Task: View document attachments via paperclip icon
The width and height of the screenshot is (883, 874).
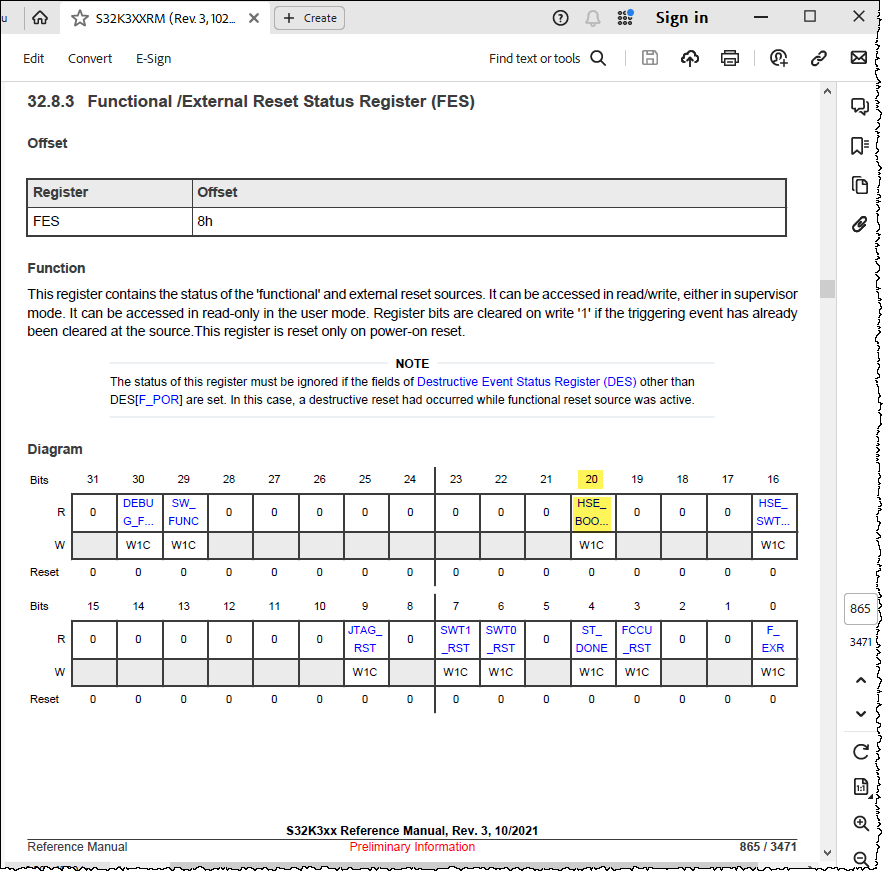Action: point(860,224)
